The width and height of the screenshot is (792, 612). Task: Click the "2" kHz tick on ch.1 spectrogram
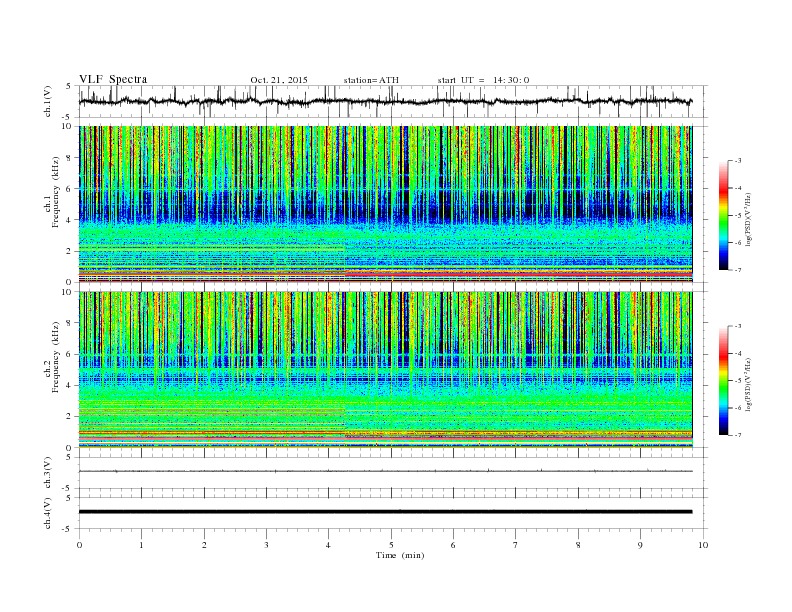point(69,251)
